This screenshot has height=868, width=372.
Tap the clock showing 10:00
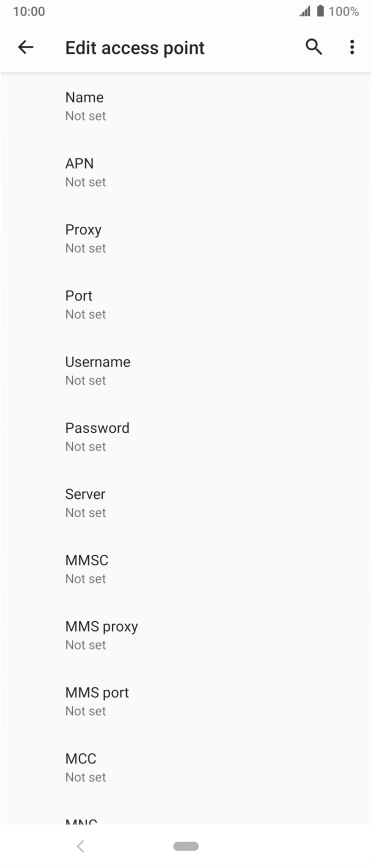click(x=29, y=11)
